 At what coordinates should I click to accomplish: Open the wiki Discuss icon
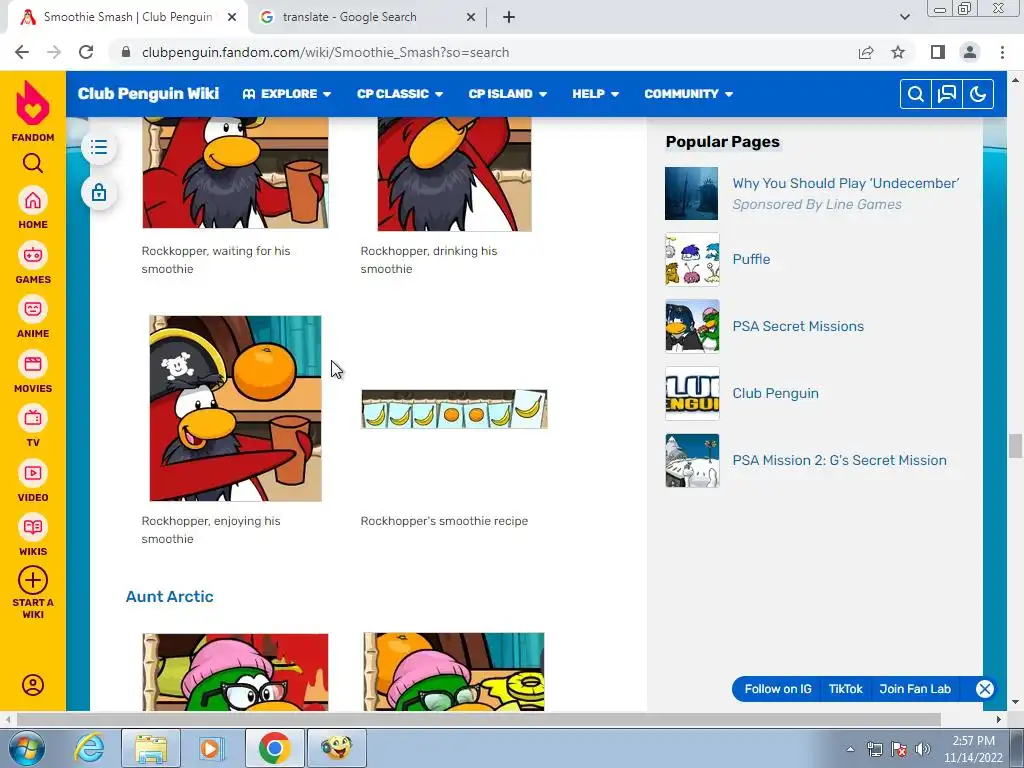click(947, 94)
